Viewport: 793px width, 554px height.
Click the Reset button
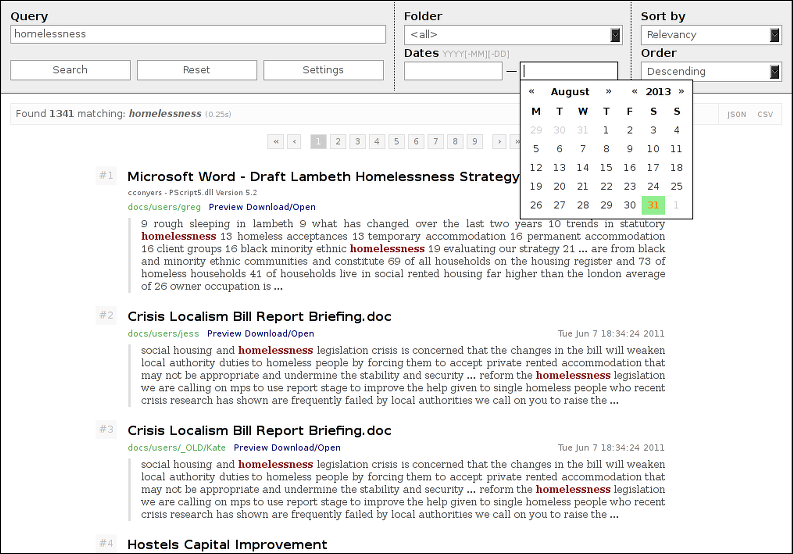click(197, 70)
